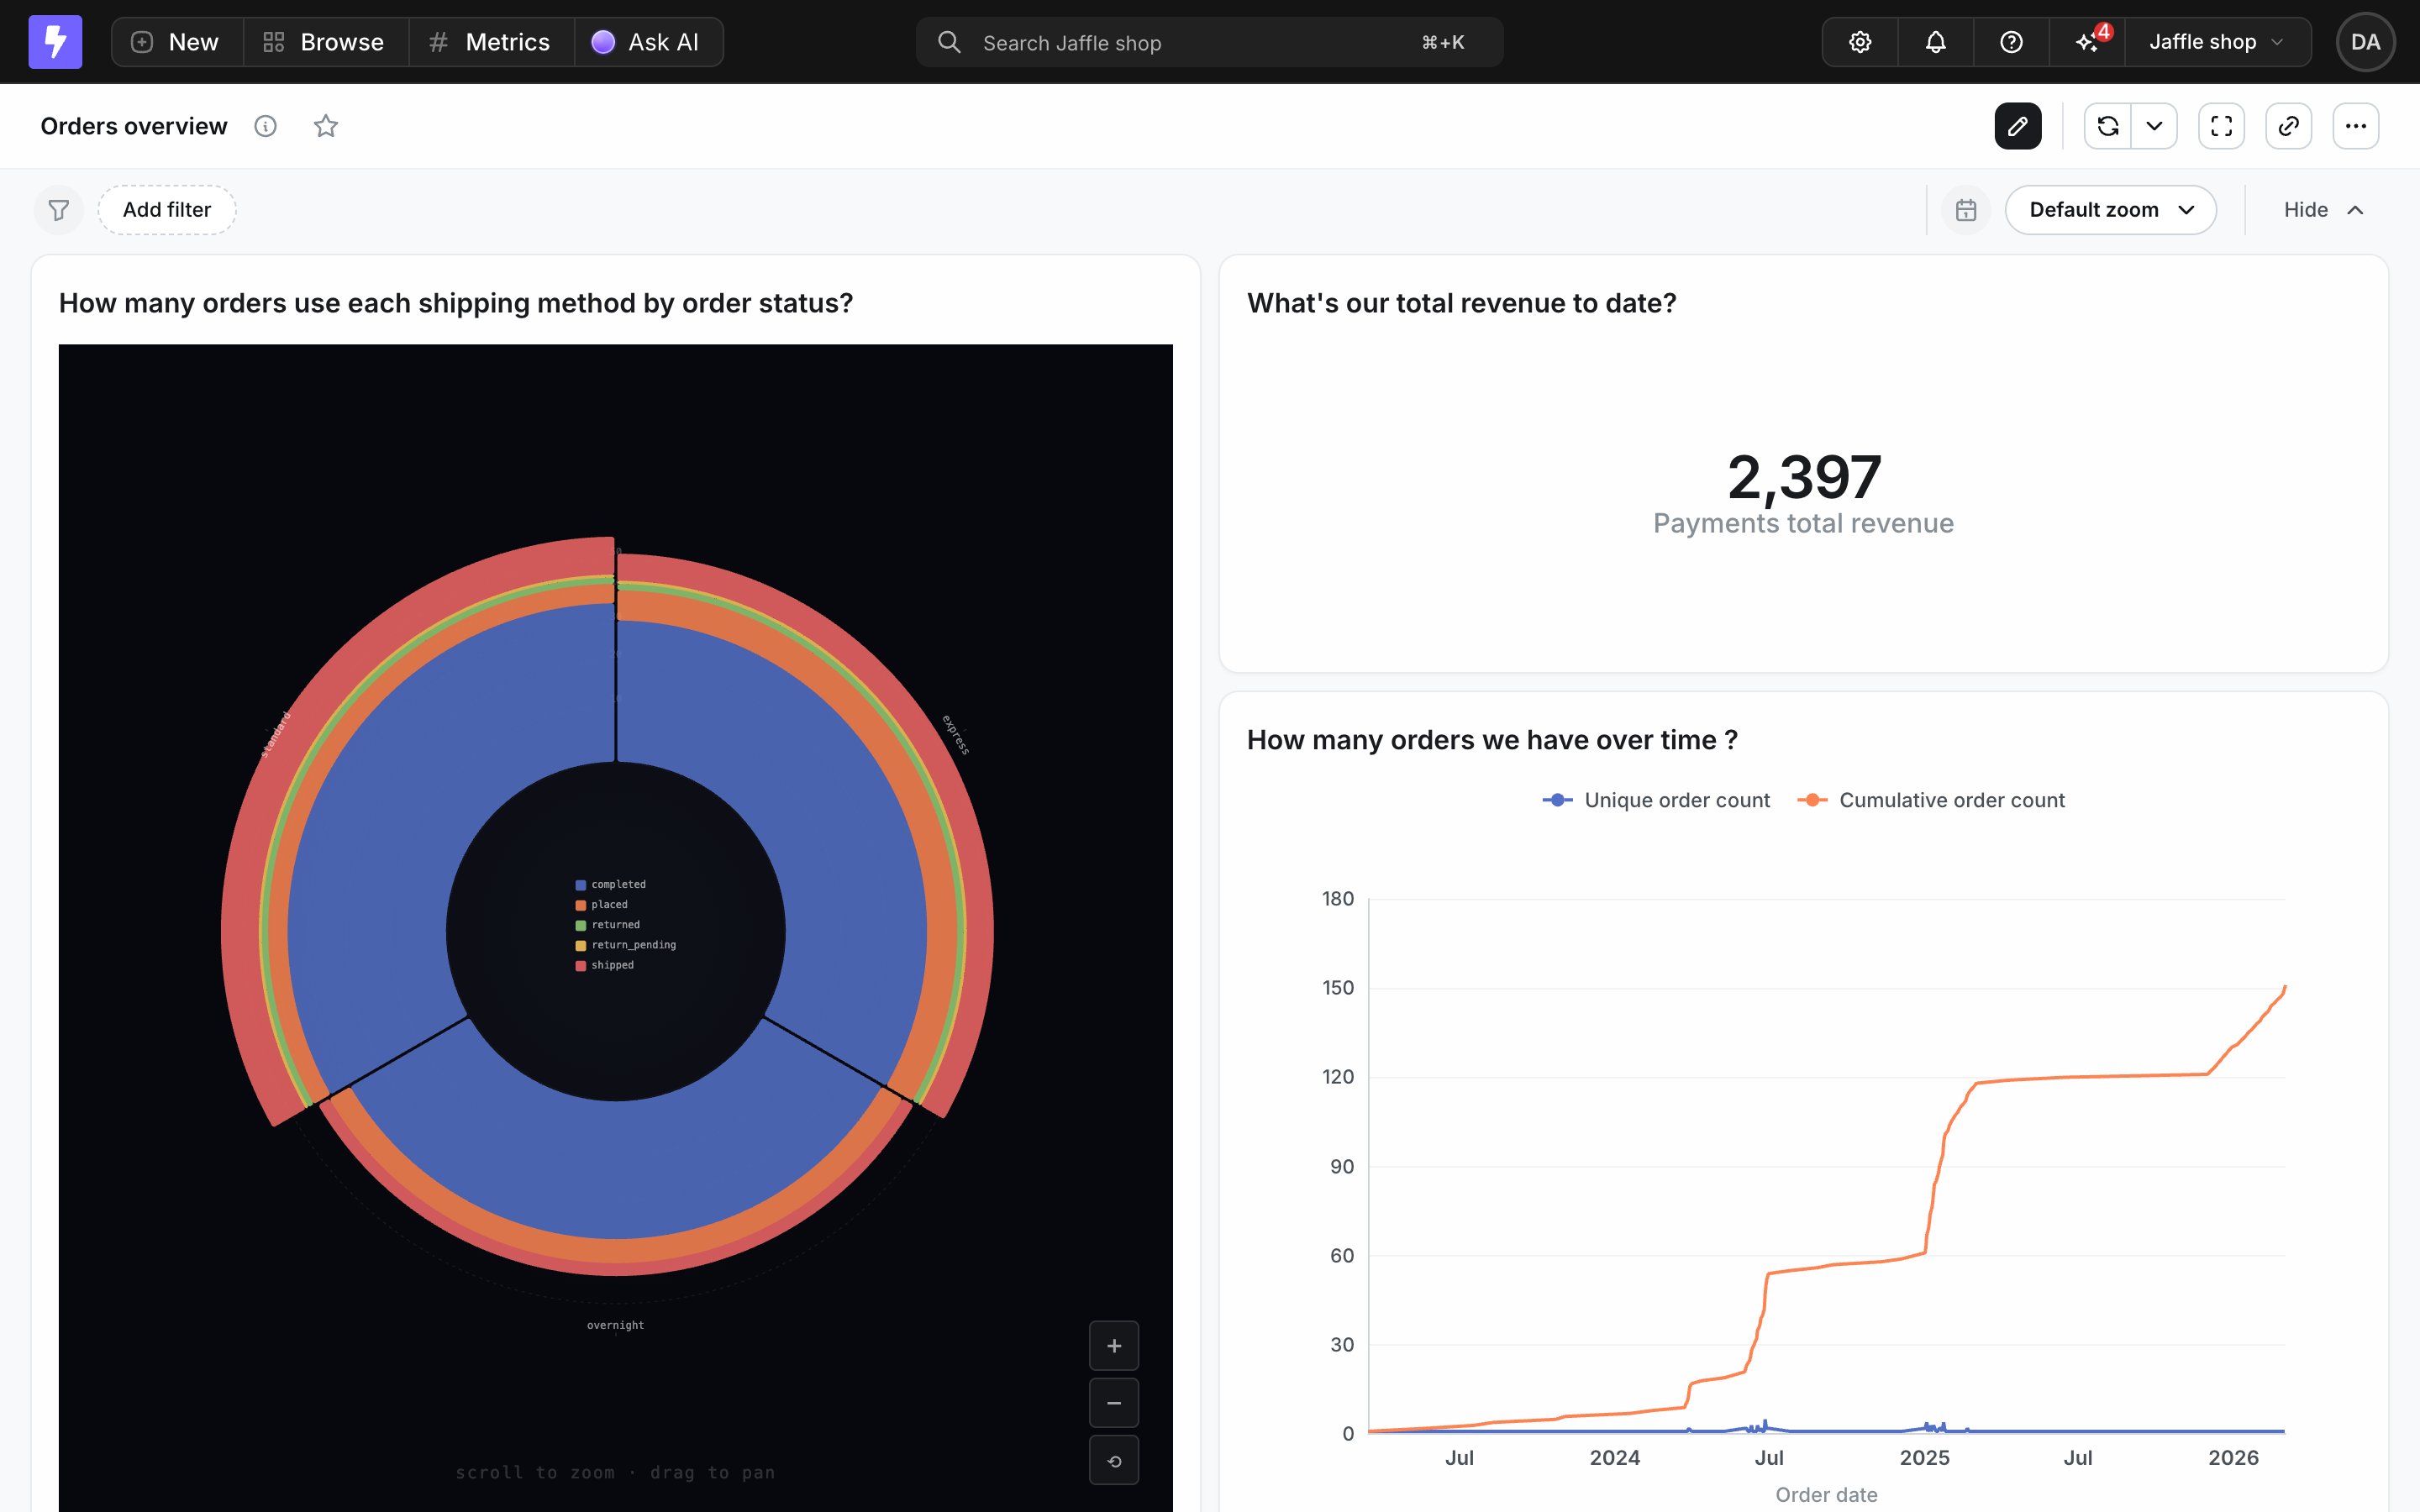Click the 2,397 revenue value
The image size is (2420, 1512).
click(1803, 477)
